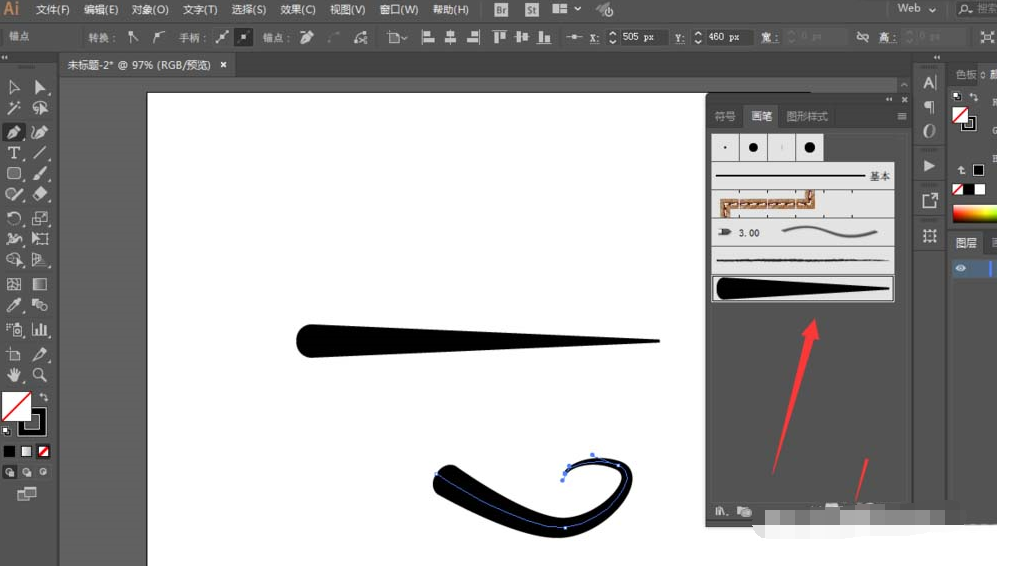The height and width of the screenshot is (566, 1017).
Task: Expand the Web workspace dropdown
Action: (916, 9)
